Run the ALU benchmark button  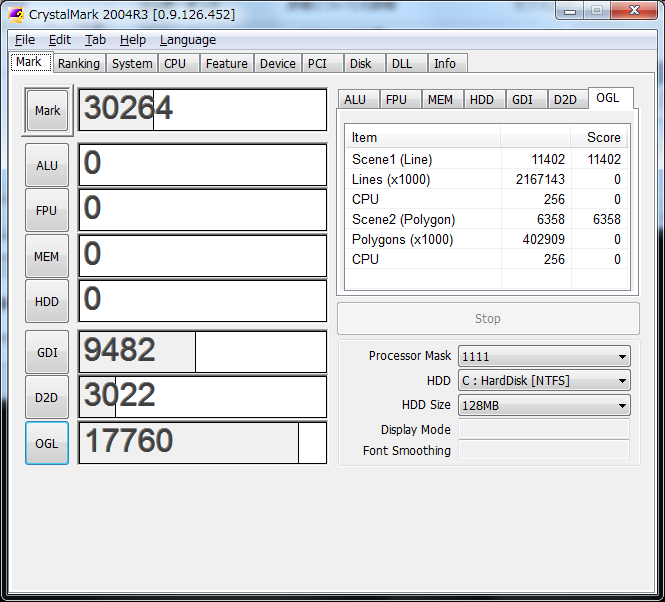(x=47, y=165)
